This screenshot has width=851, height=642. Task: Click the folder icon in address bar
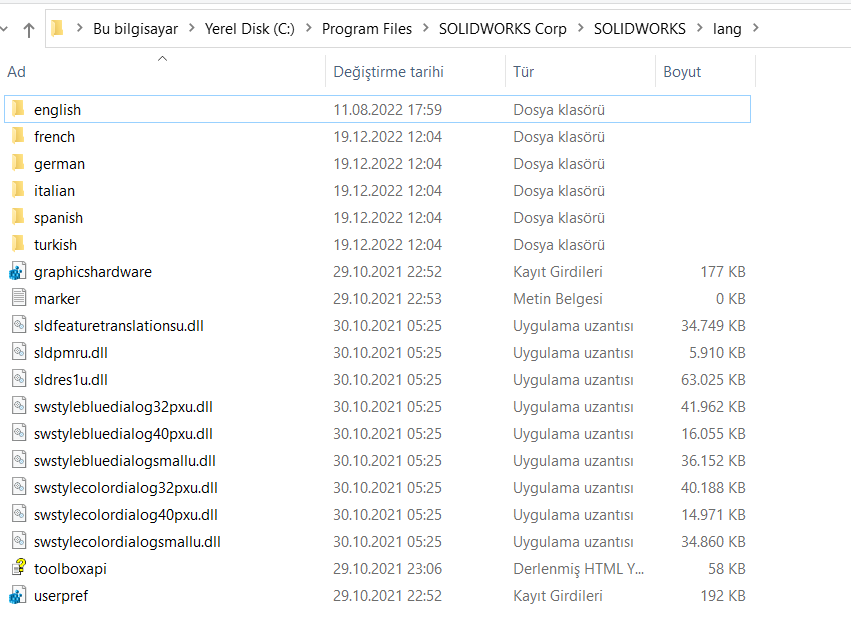click(x=58, y=28)
